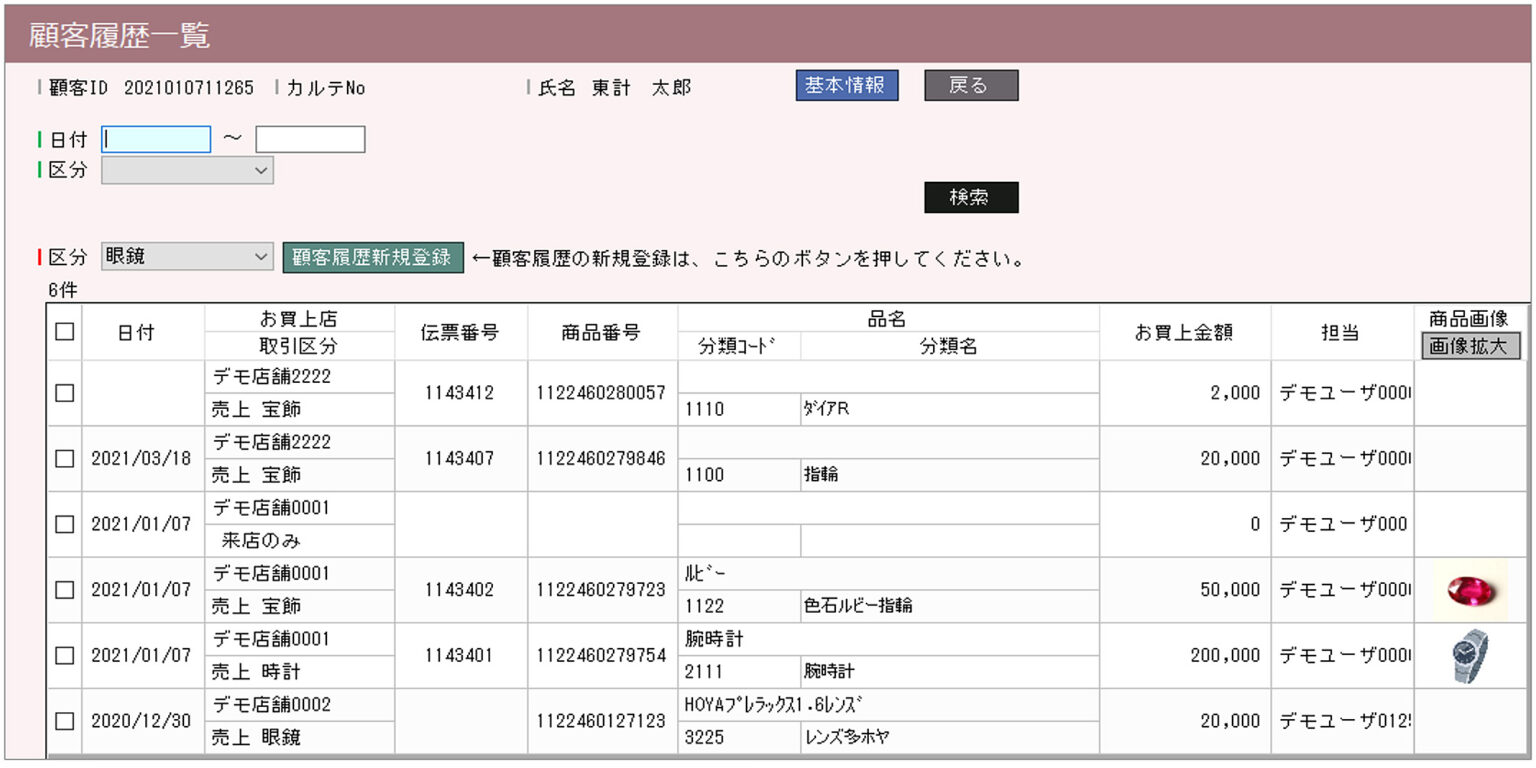Open the empty 区分 filter dropdown

(186, 170)
